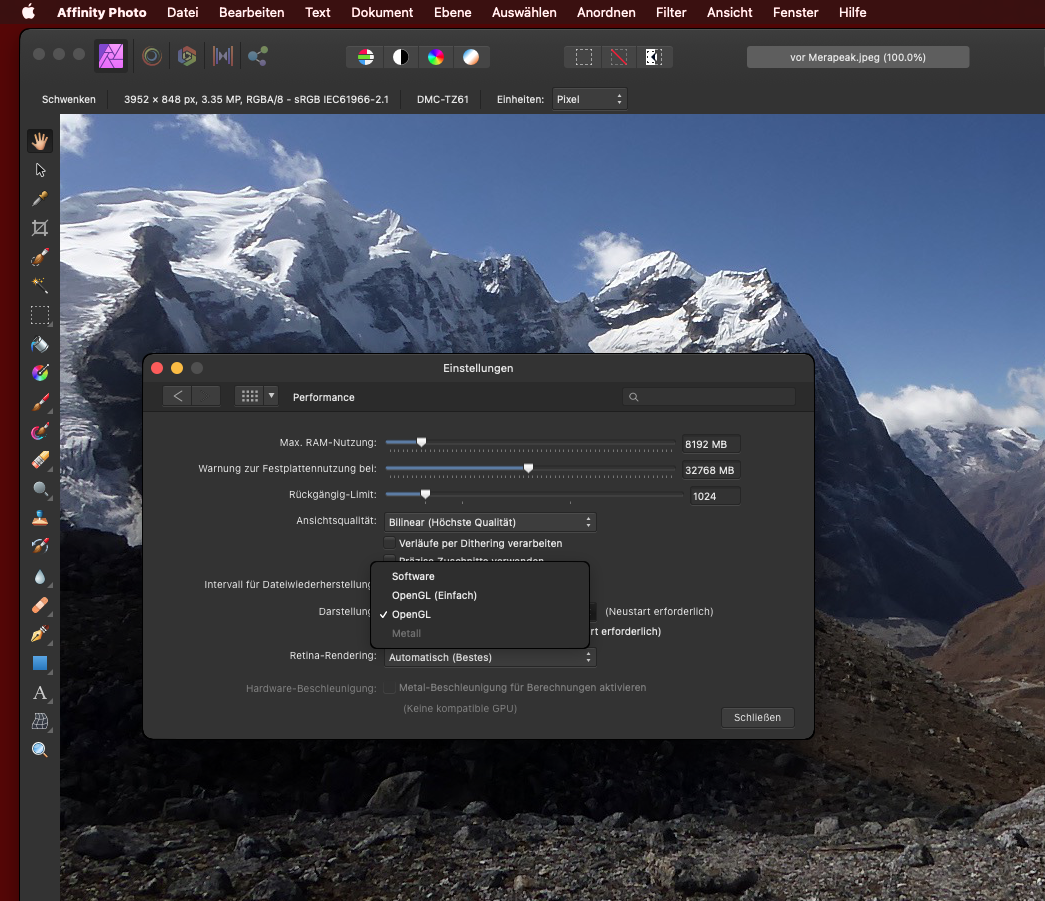This screenshot has height=901, width=1045.
Task: Apply Auto White Balance from toolbar
Action: point(471,57)
